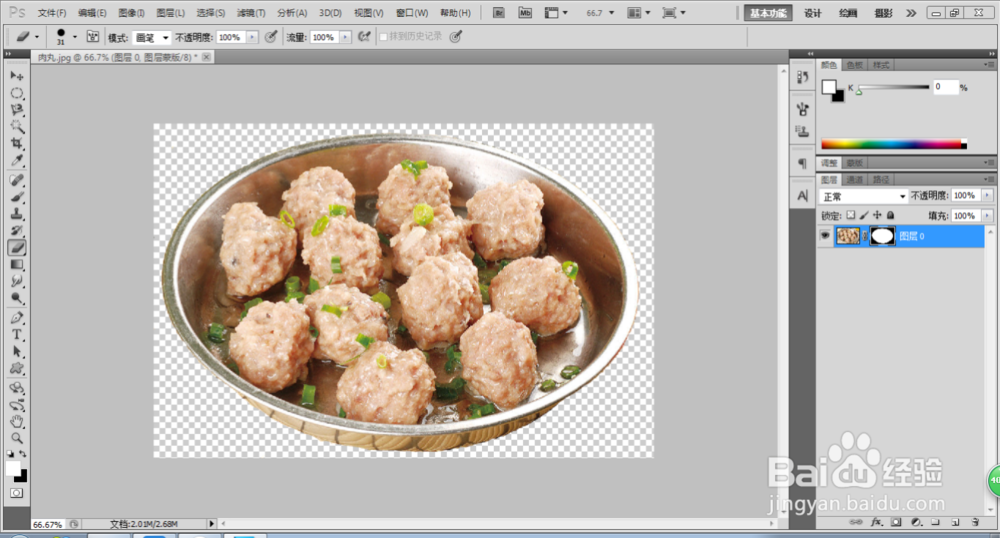Image resolution: width=1000 pixels, height=538 pixels.
Task: Launch Bridge with the Br button
Action: [499, 13]
